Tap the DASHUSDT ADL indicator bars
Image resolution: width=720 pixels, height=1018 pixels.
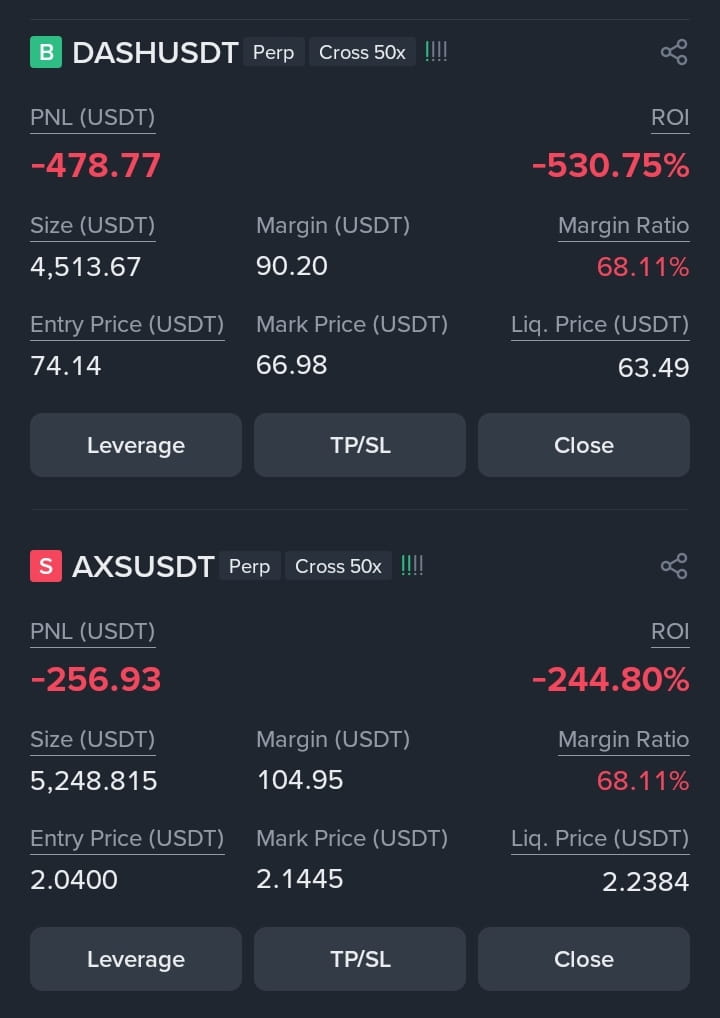point(436,52)
